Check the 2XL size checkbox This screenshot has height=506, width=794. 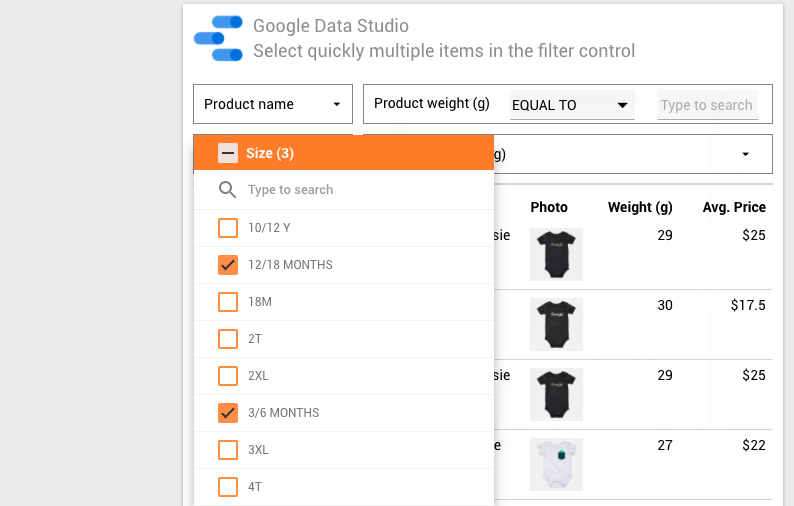coord(228,376)
